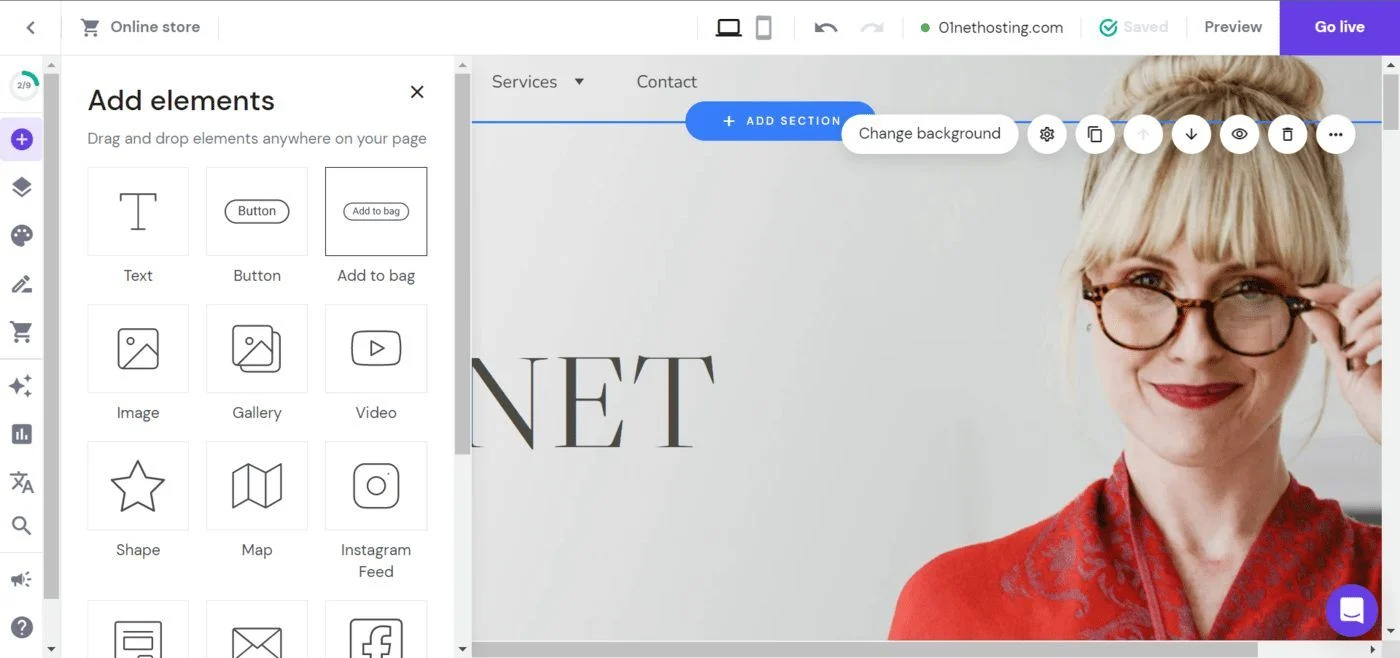Open section settings with the gear icon
This screenshot has height=658, width=1400.
[1046, 133]
